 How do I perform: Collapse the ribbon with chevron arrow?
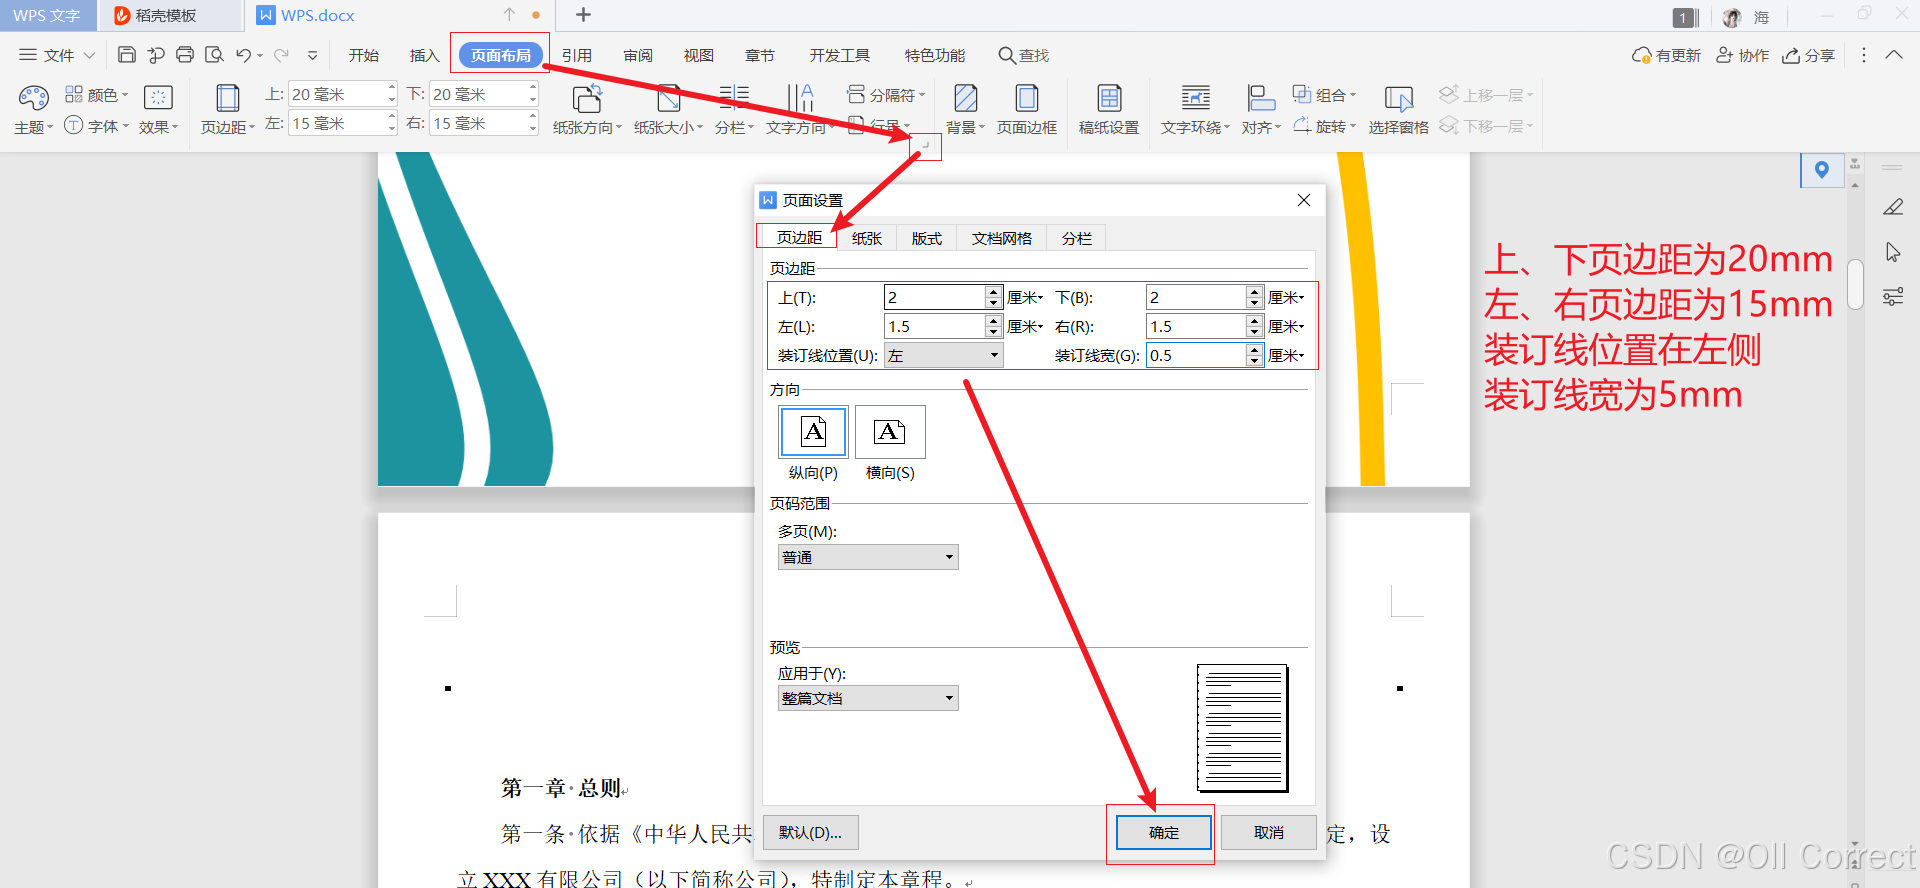[1894, 55]
